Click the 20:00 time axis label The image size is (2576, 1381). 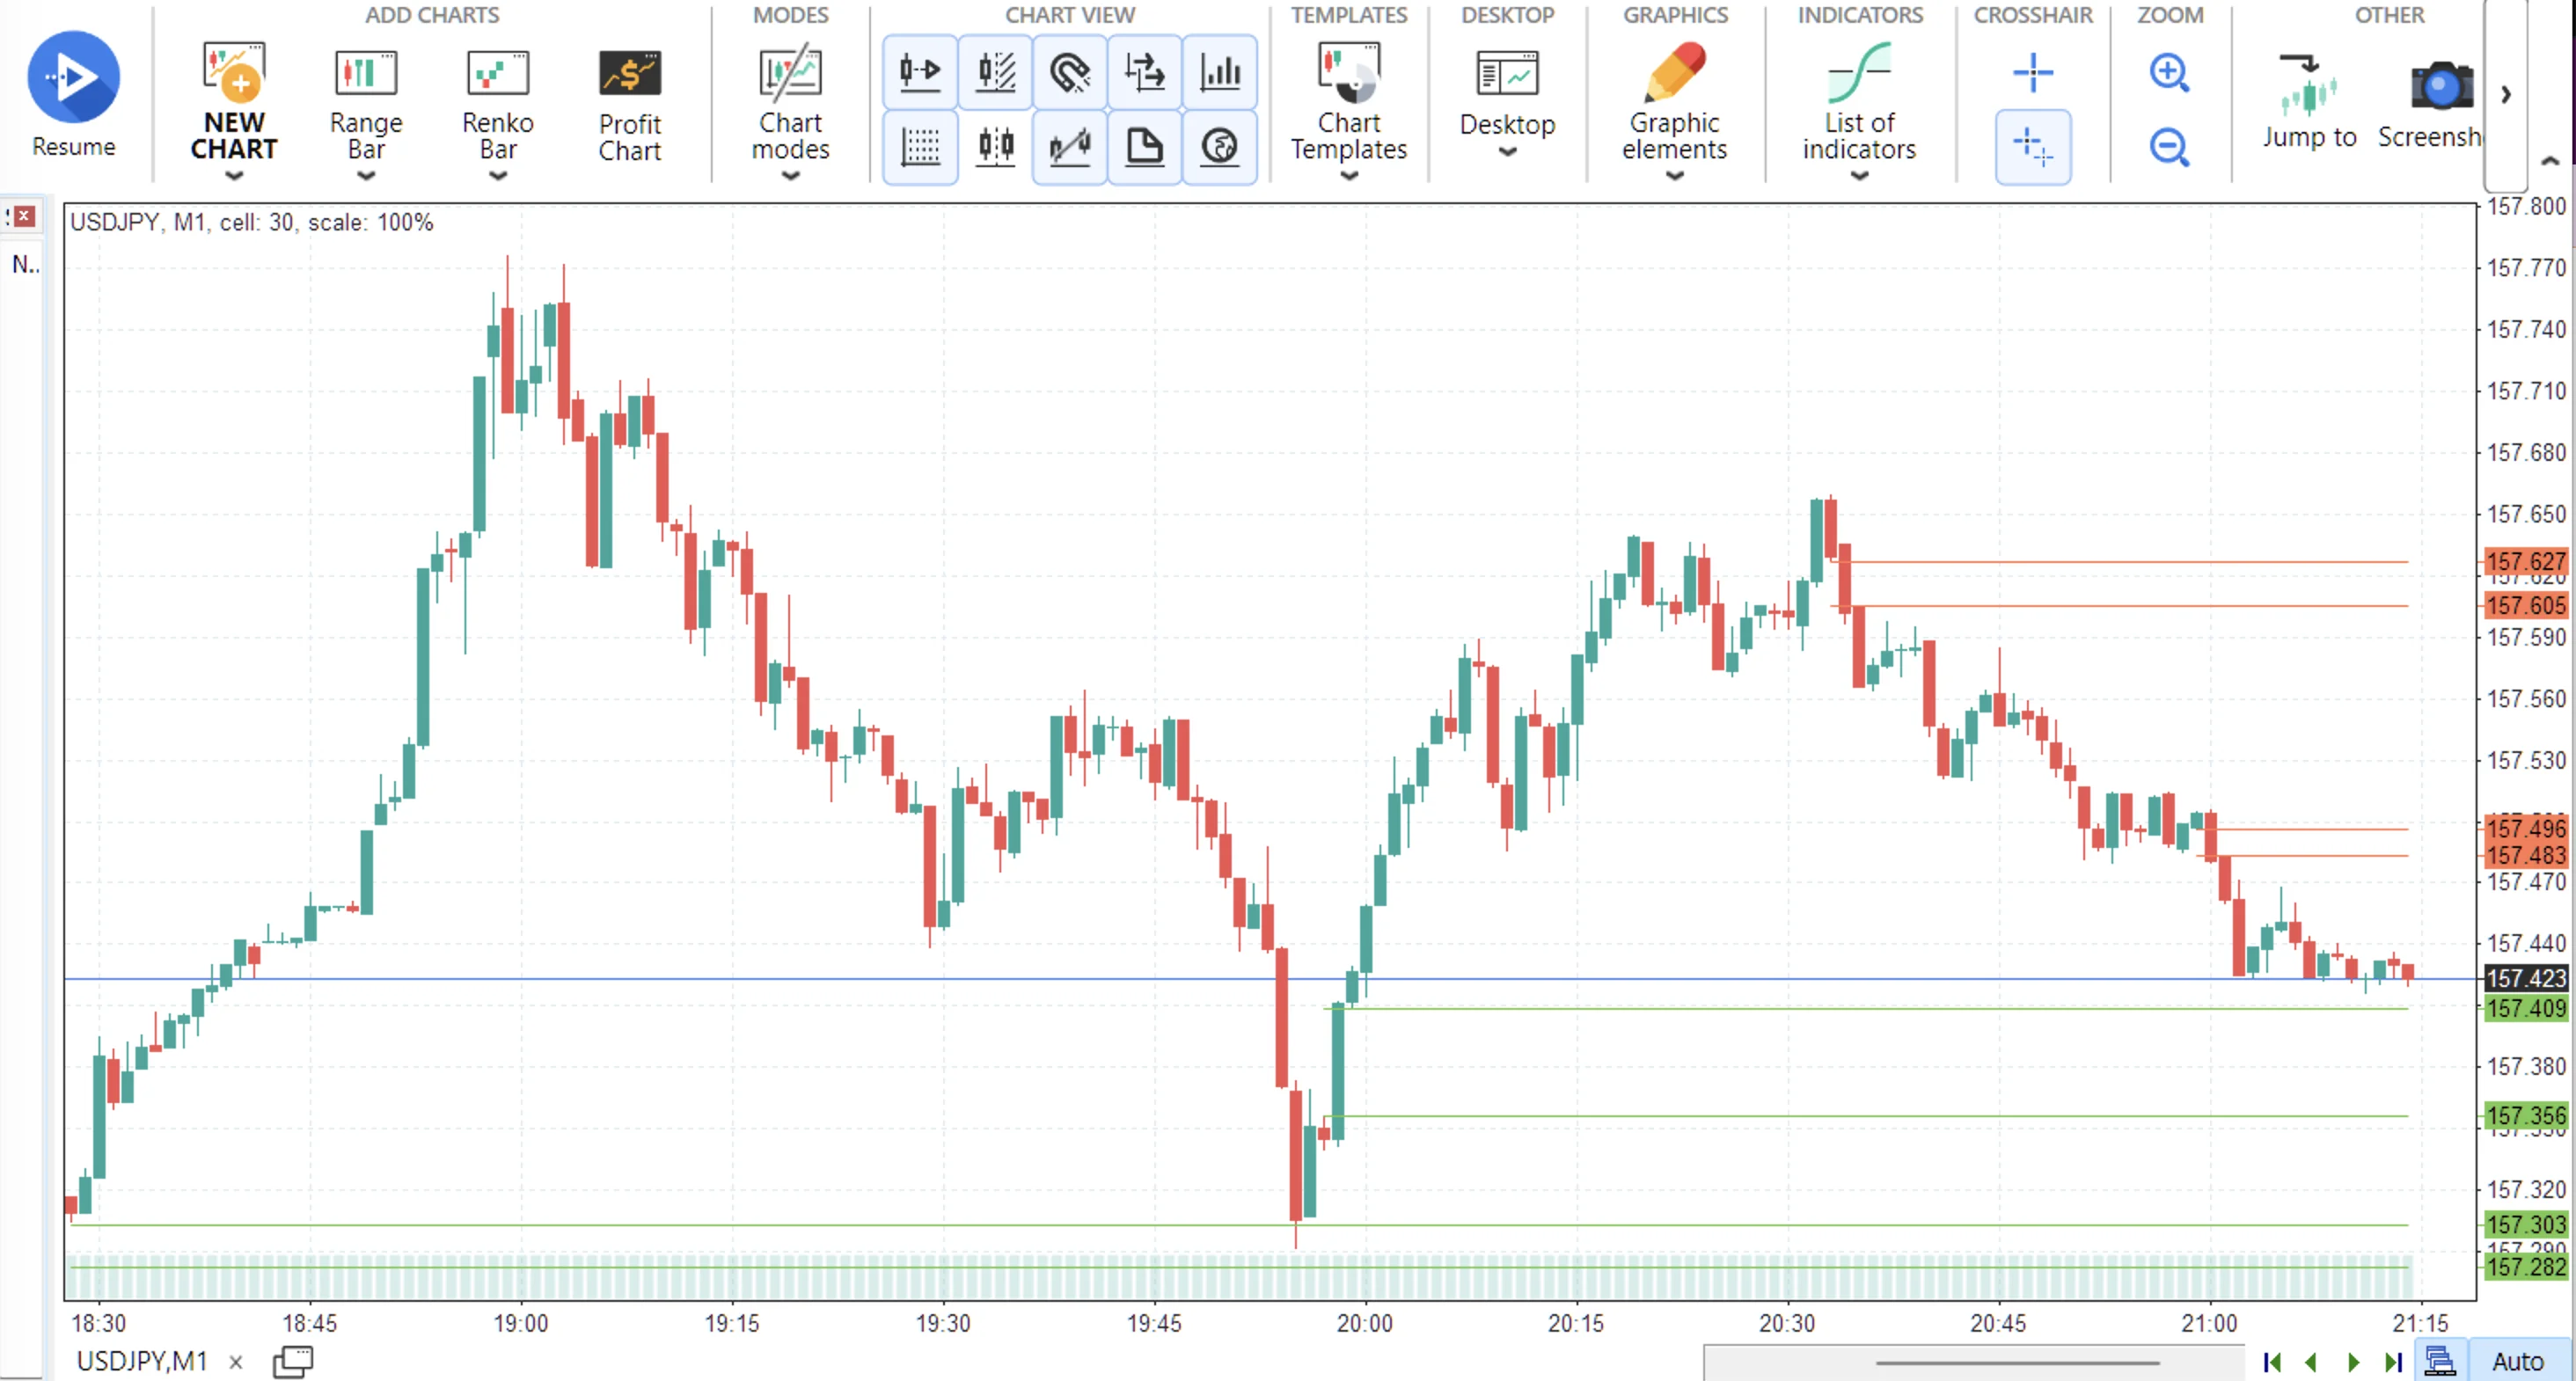click(x=1364, y=1323)
